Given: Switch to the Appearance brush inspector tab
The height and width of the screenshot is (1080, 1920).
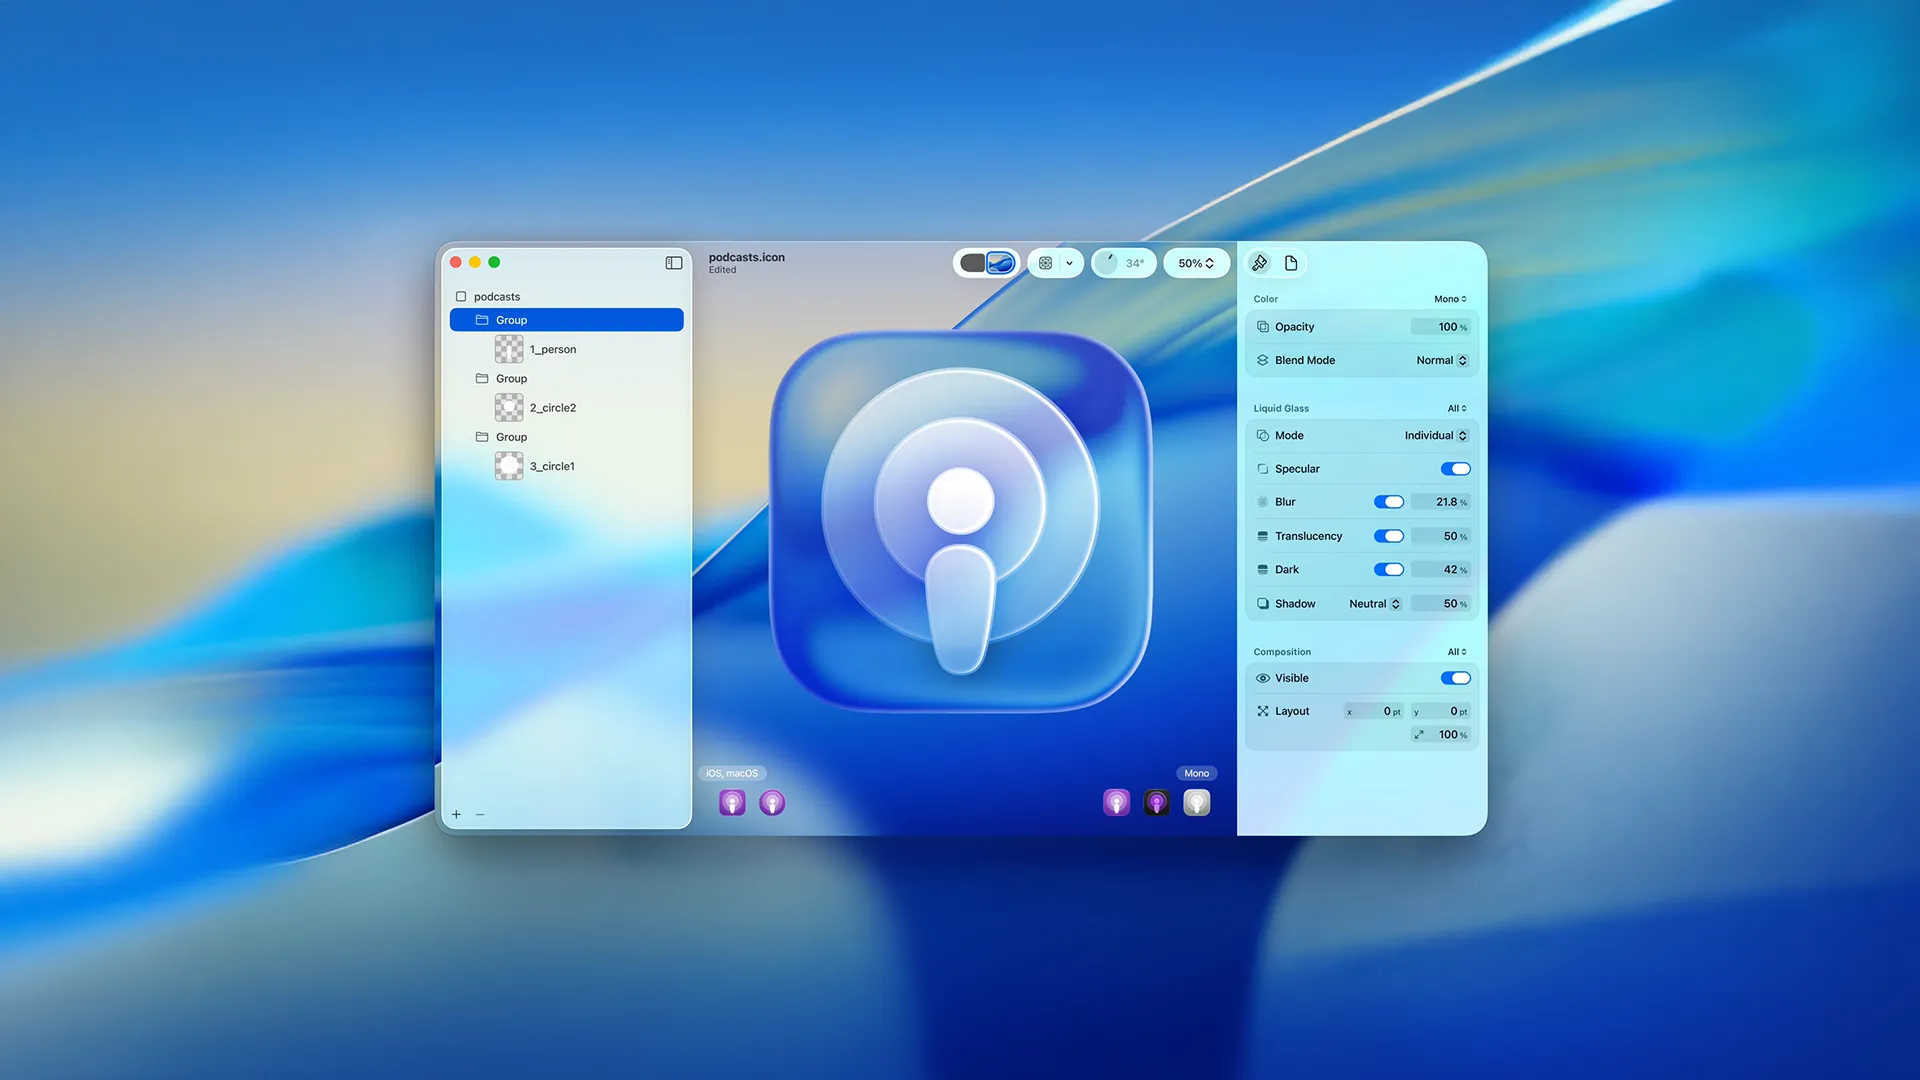Looking at the screenshot, I should tap(1260, 263).
